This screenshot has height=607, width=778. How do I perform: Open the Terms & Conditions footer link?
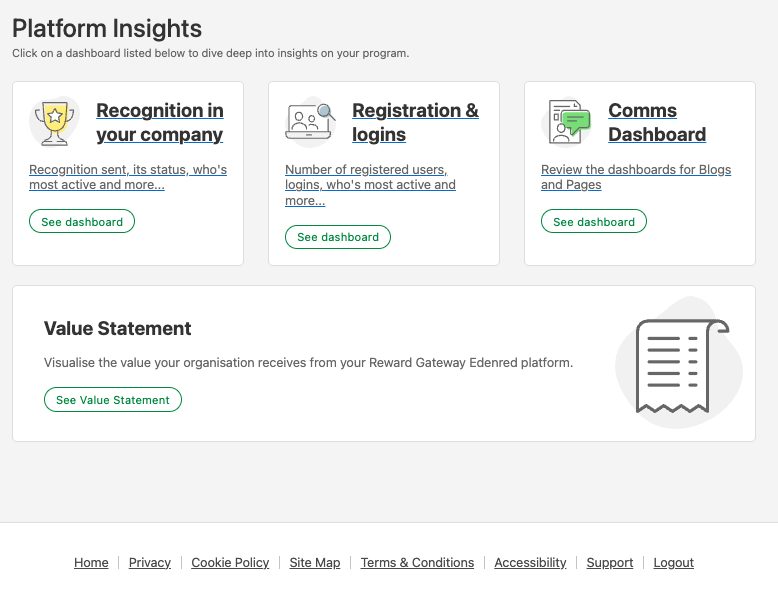coord(417,562)
